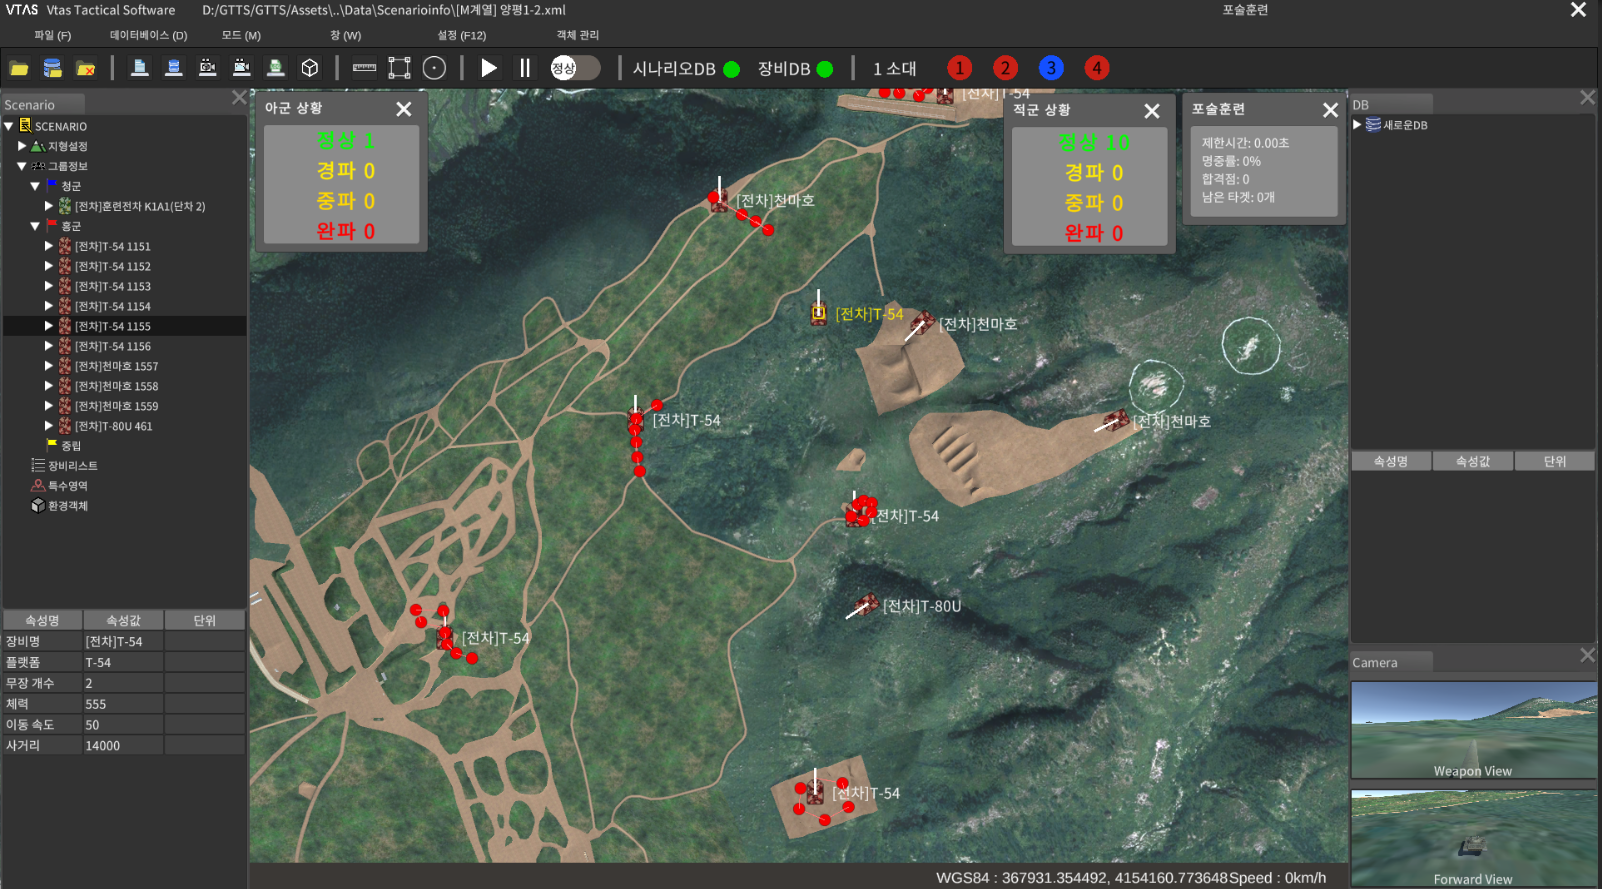1602x889 pixels.
Task: Click the database folder toolbar icon
Action: [53, 68]
